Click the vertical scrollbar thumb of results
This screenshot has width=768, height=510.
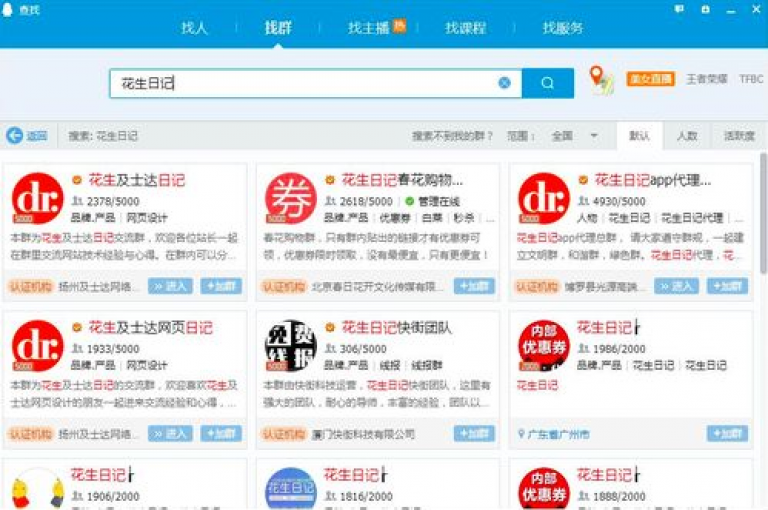[763, 213]
